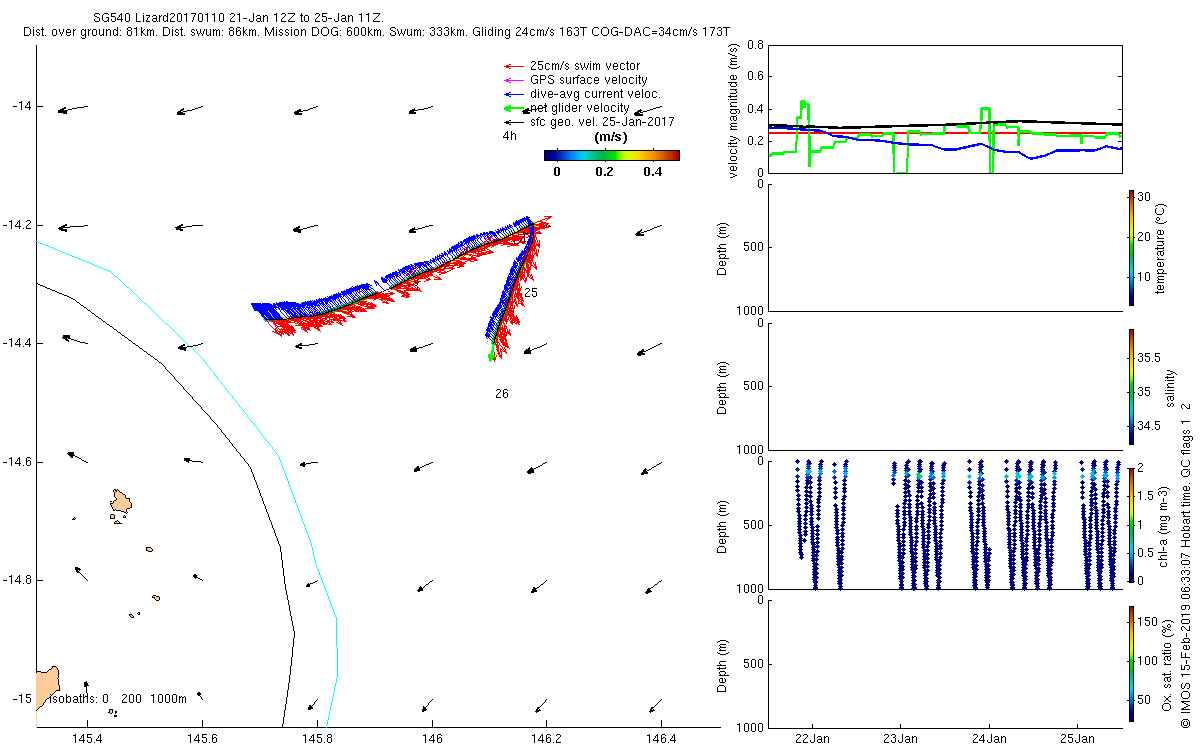Click the chl-a colorbar

(x=1131, y=525)
